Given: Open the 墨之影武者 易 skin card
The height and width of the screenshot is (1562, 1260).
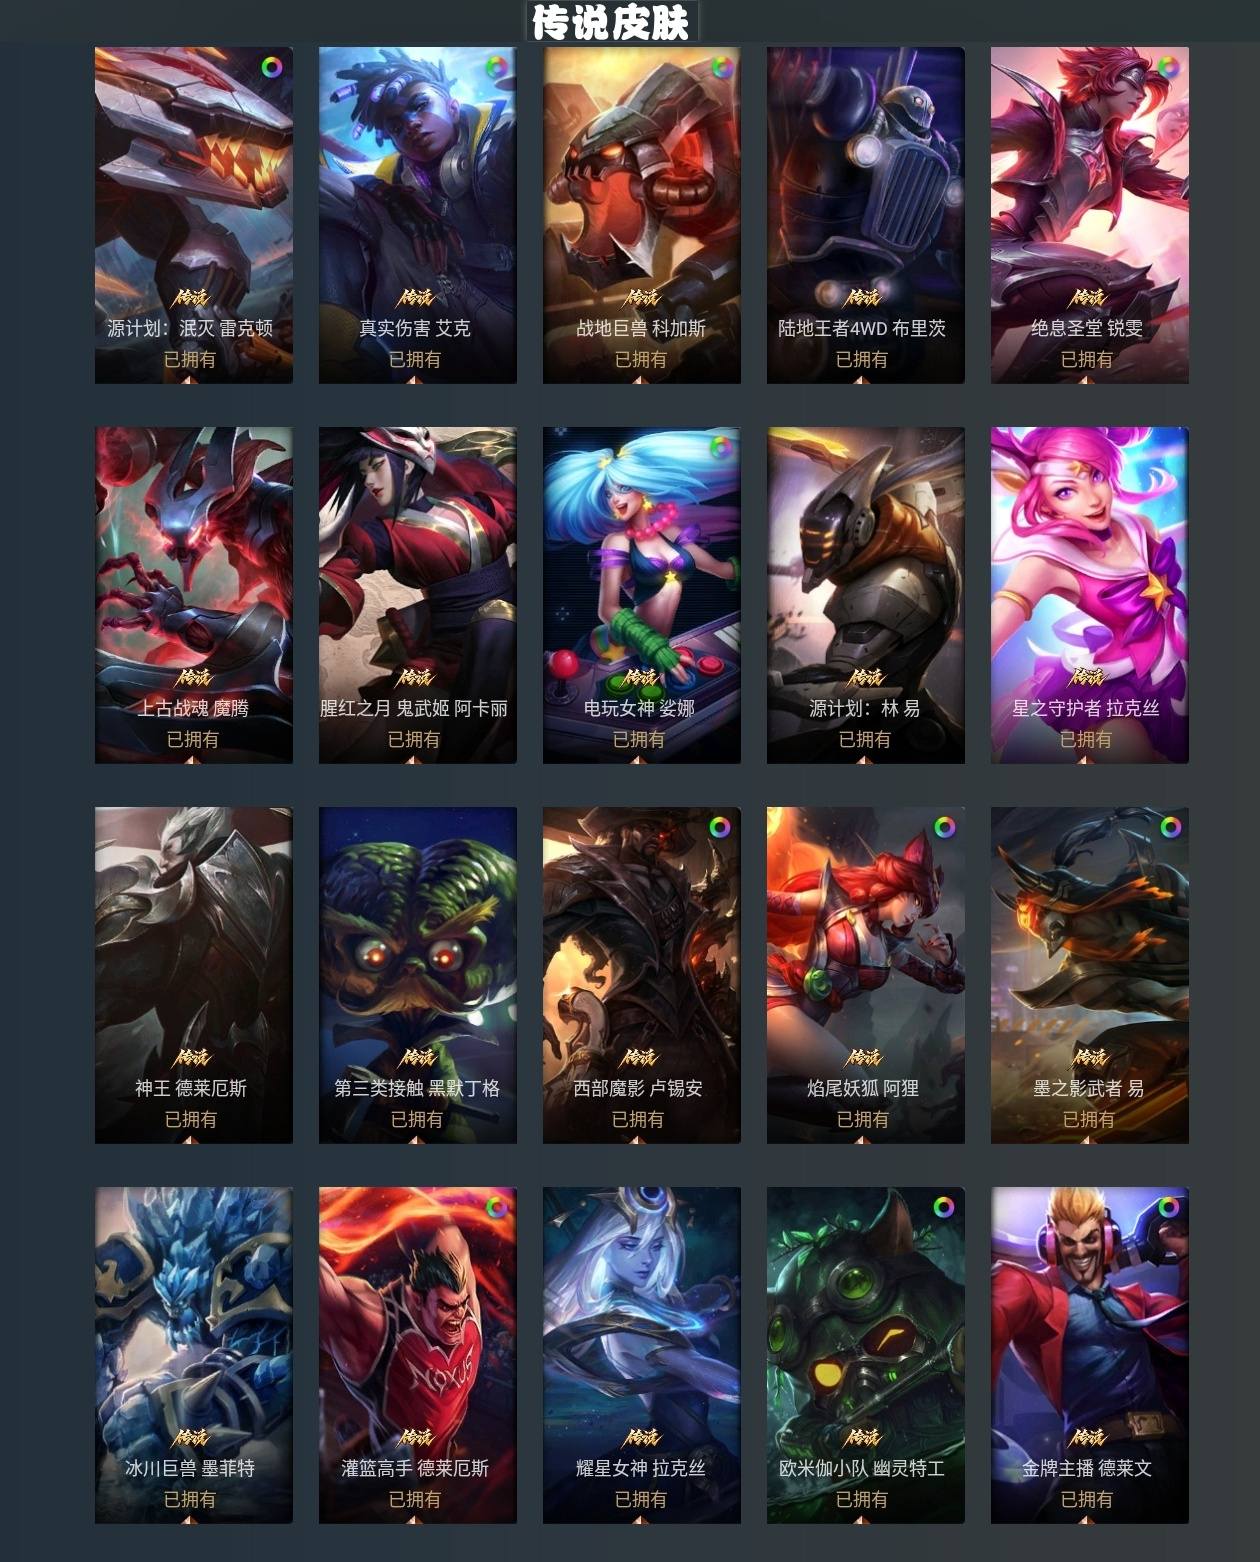Looking at the screenshot, I should [x=1090, y=975].
